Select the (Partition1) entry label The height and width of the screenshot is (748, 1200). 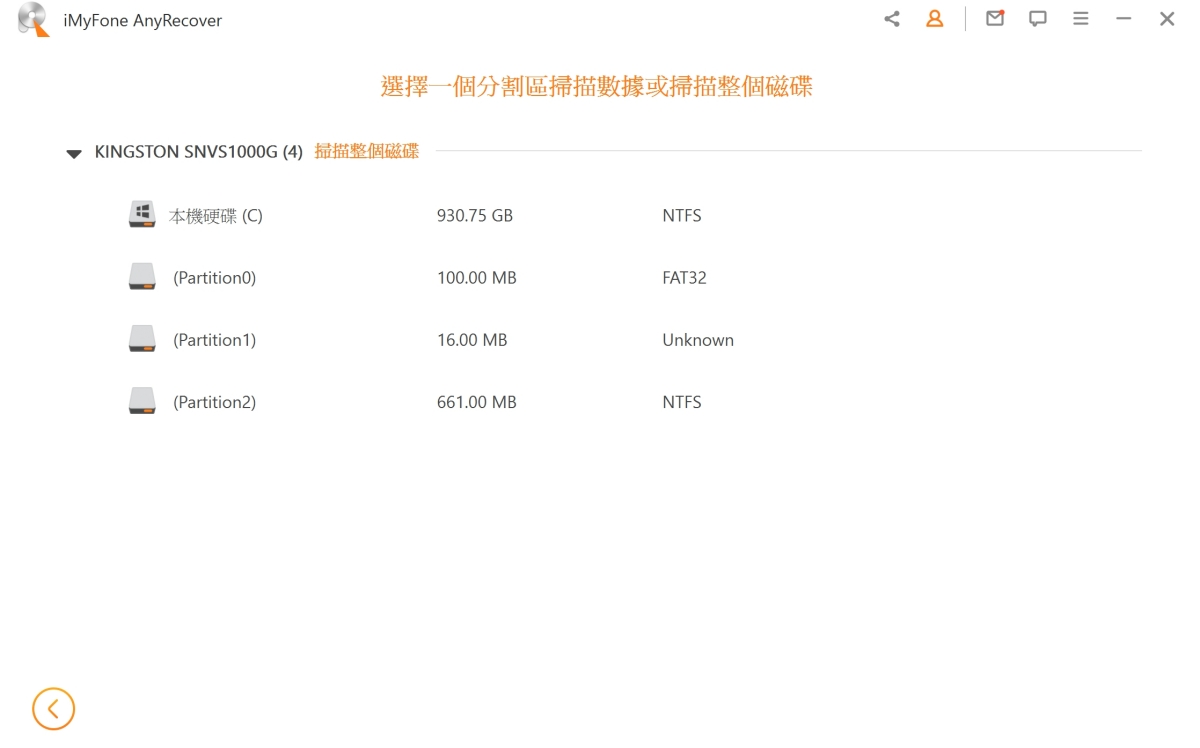pos(214,340)
